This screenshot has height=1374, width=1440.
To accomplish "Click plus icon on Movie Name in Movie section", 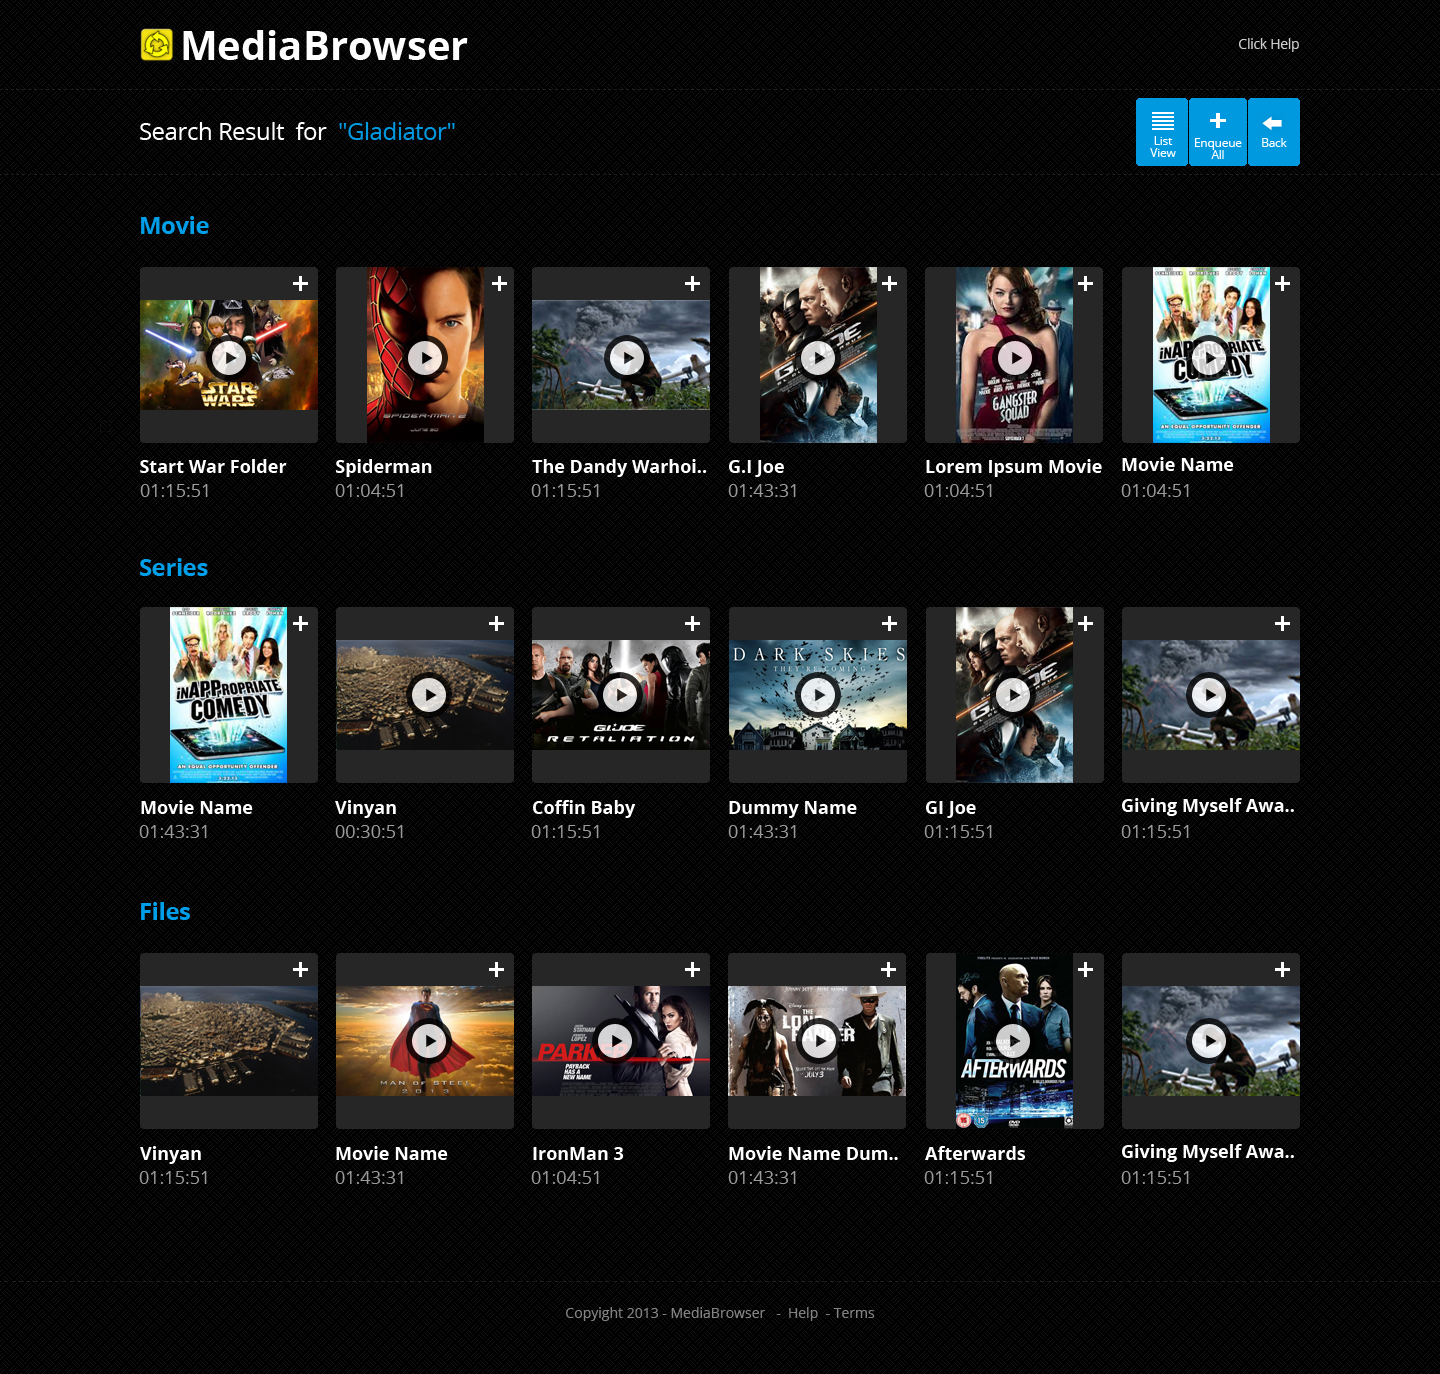I will coord(1283,284).
